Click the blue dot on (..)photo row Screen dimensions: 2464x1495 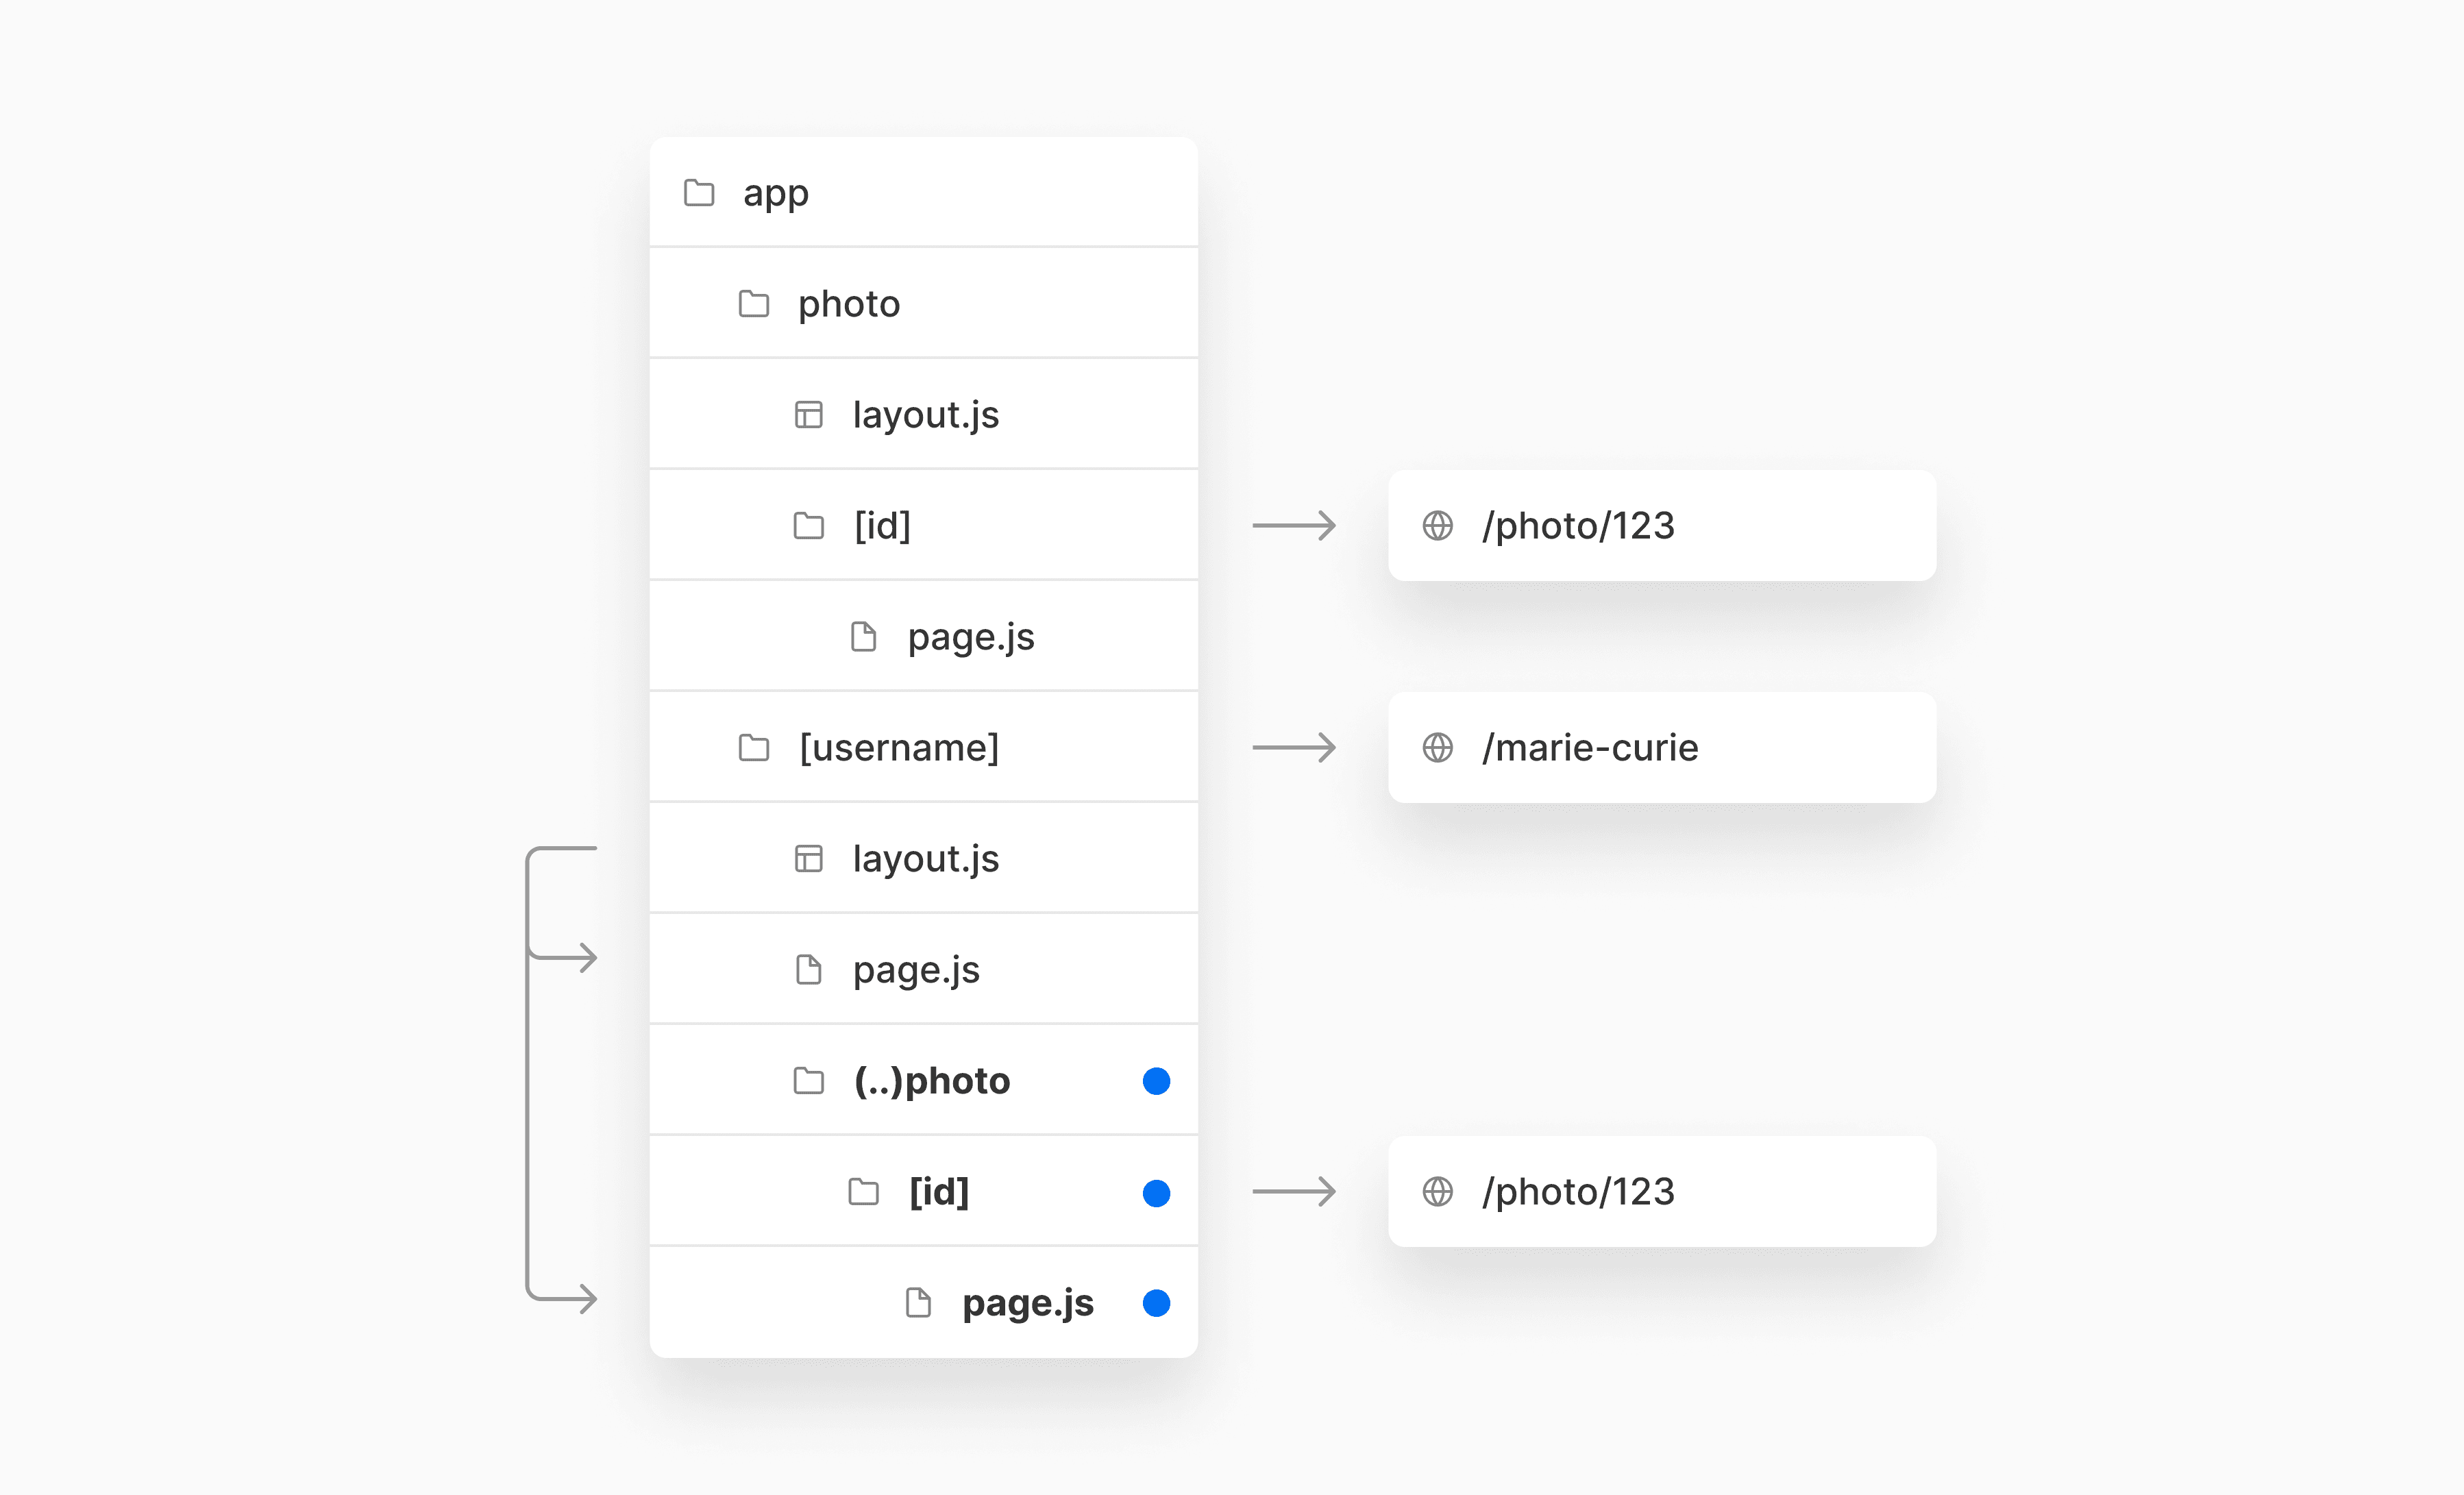point(1156,1081)
